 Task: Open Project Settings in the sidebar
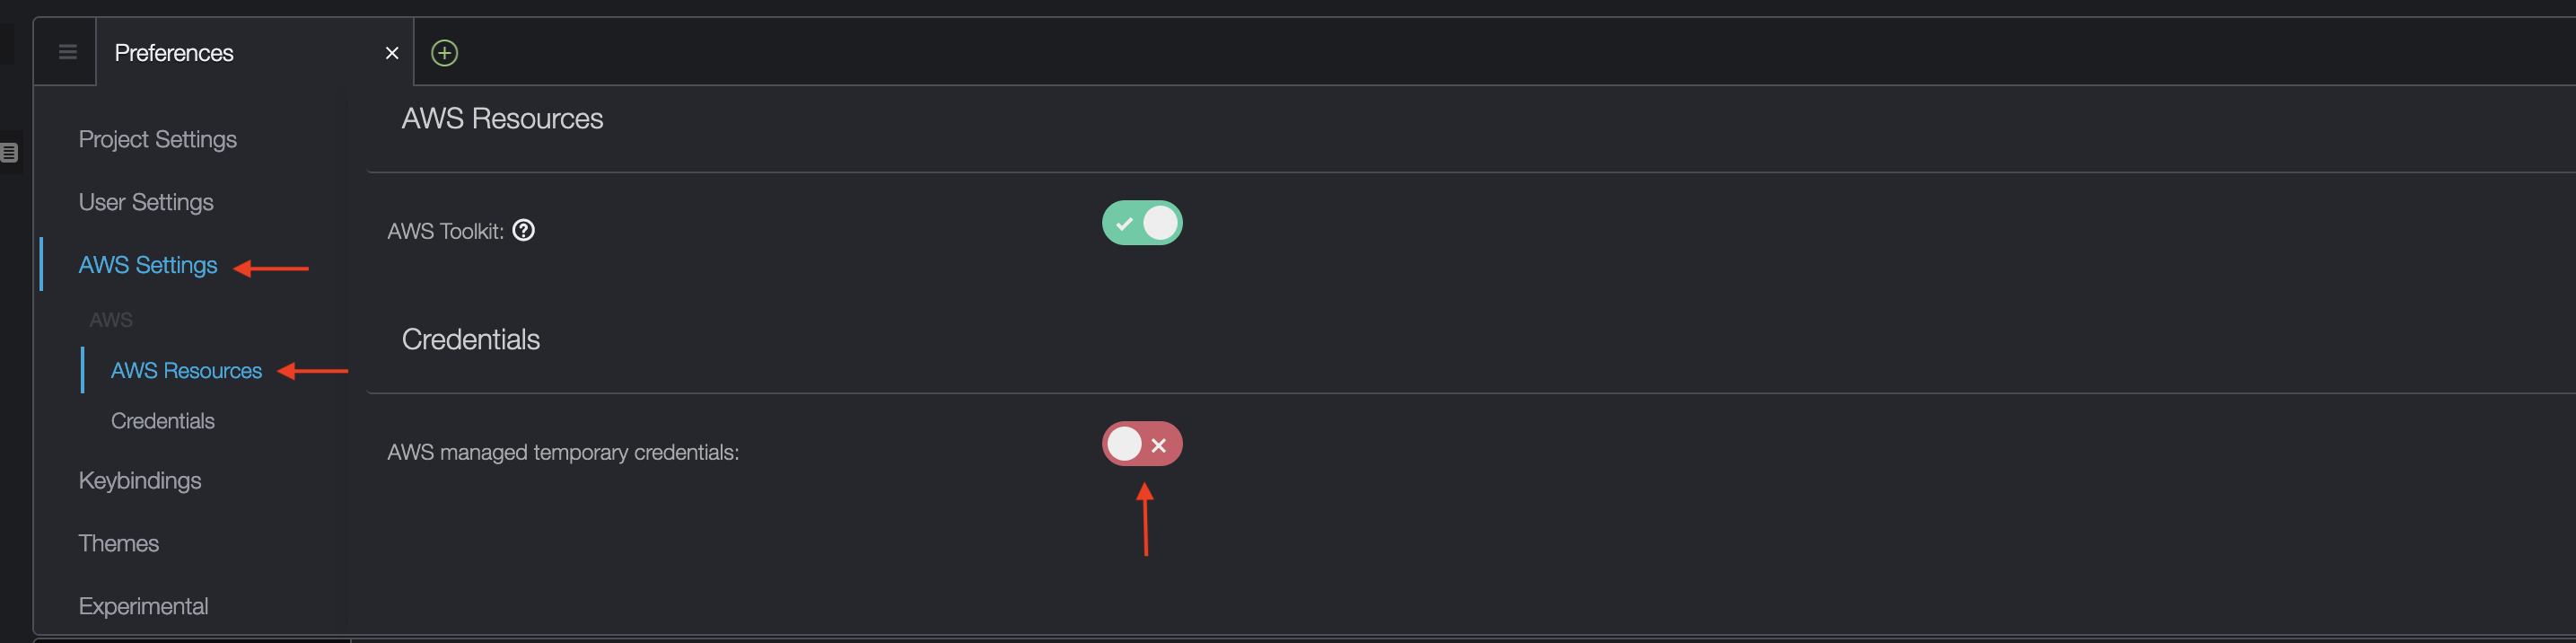pyautogui.click(x=158, y=139)
